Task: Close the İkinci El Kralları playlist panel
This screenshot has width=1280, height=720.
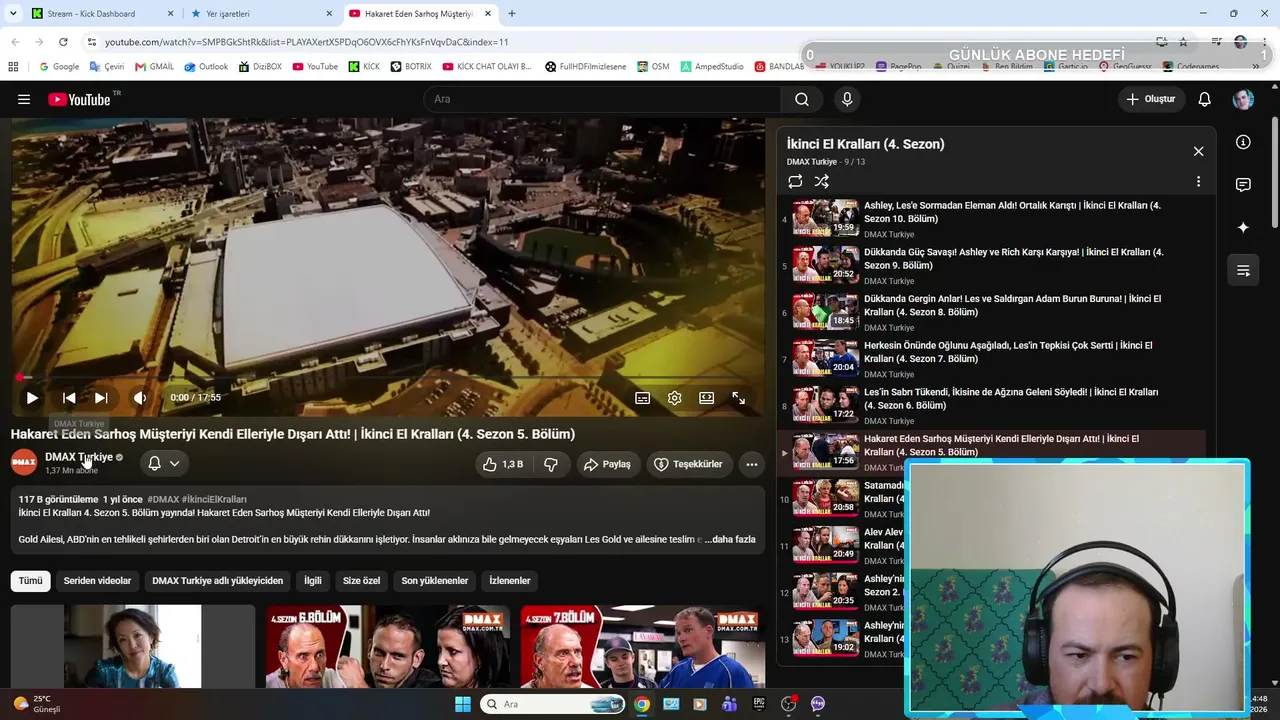Action: point(1198,151)
